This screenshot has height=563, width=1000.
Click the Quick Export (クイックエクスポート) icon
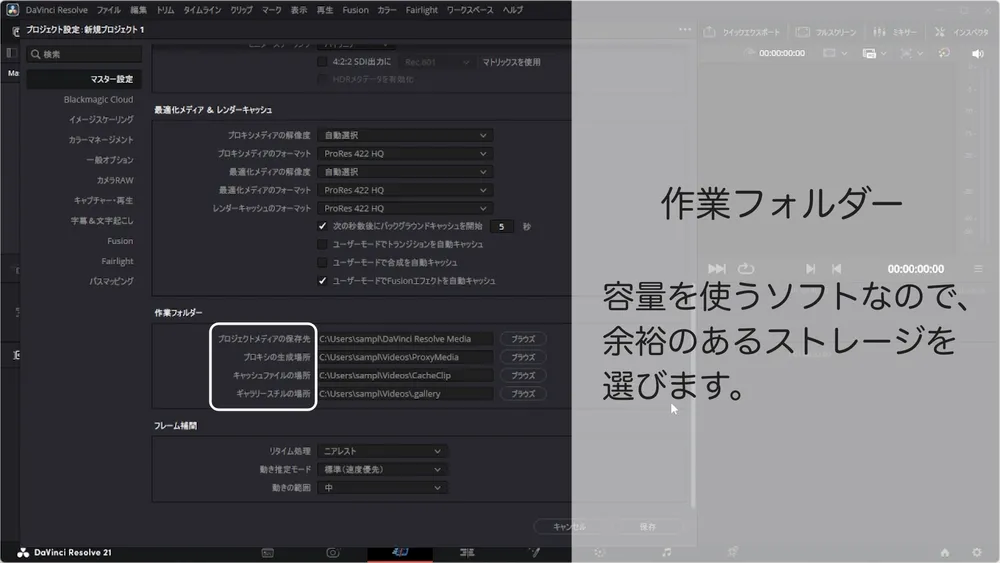(709, 32)
